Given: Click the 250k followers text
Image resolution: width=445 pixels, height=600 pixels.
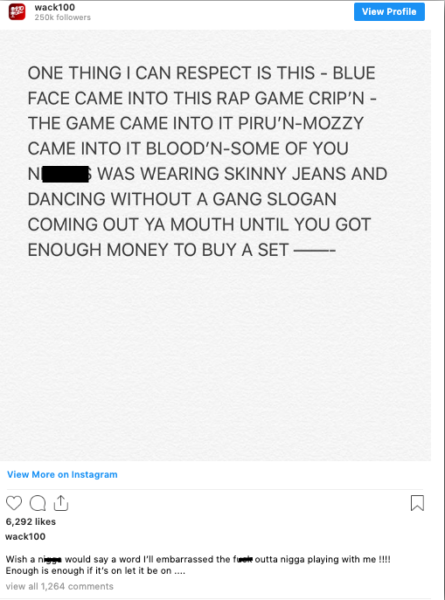Looking at the screenshot, I should (62, 17).
